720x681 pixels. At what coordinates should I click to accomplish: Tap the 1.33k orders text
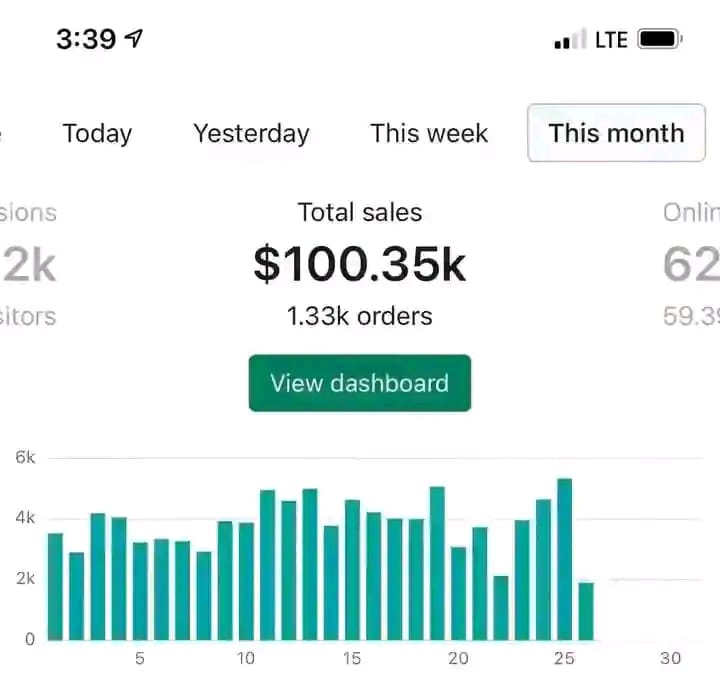coord(359,317)
